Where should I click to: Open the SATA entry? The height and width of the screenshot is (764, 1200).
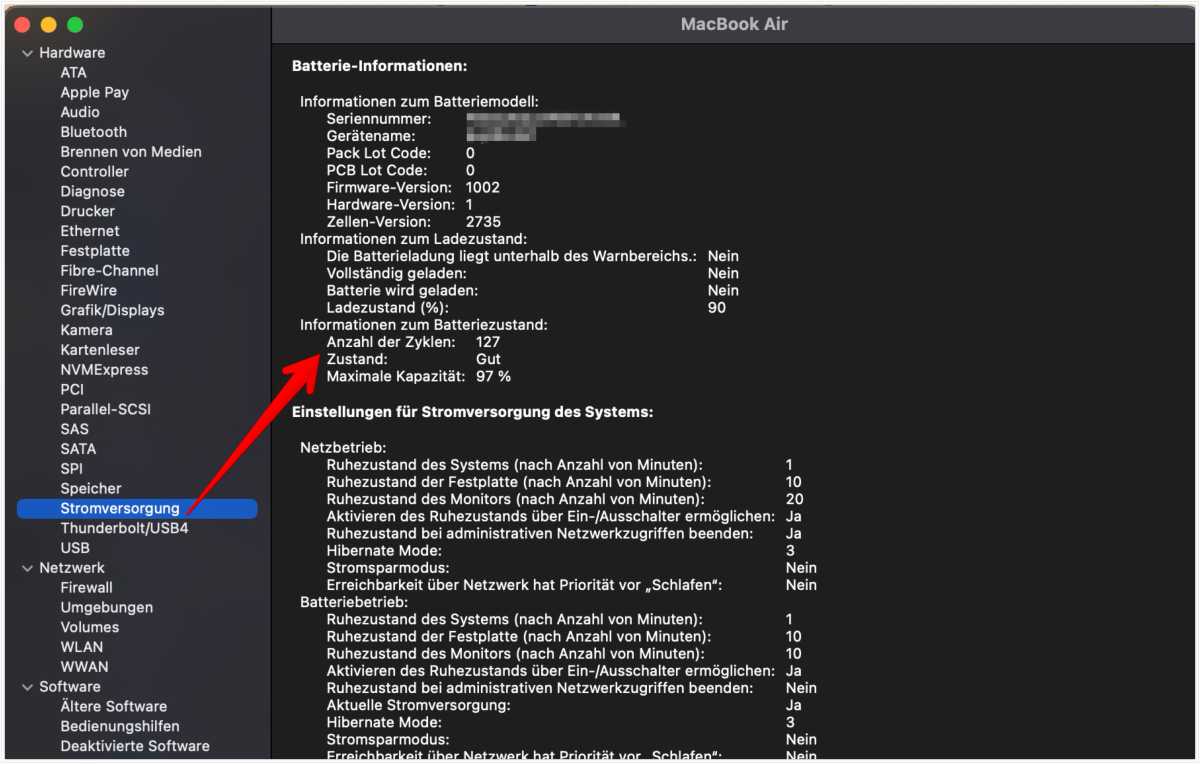[78, 449]
